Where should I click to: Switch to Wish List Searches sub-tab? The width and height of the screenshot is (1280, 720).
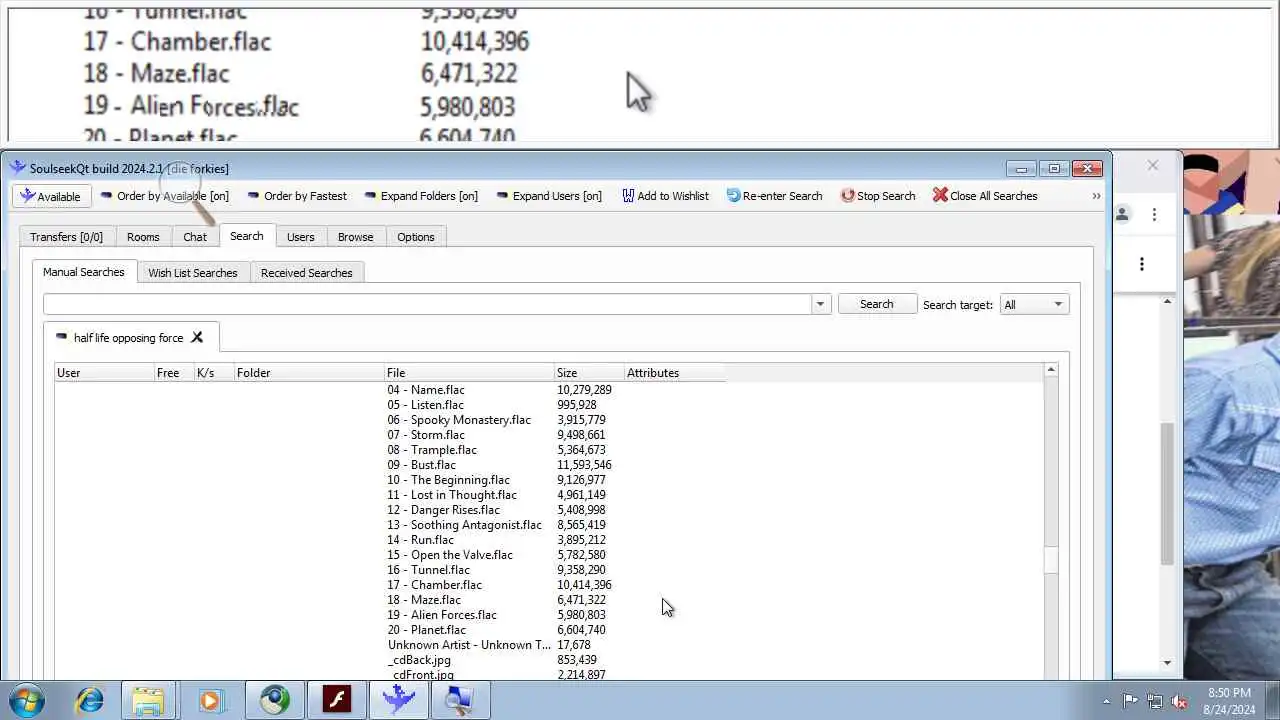click(193, 273)
